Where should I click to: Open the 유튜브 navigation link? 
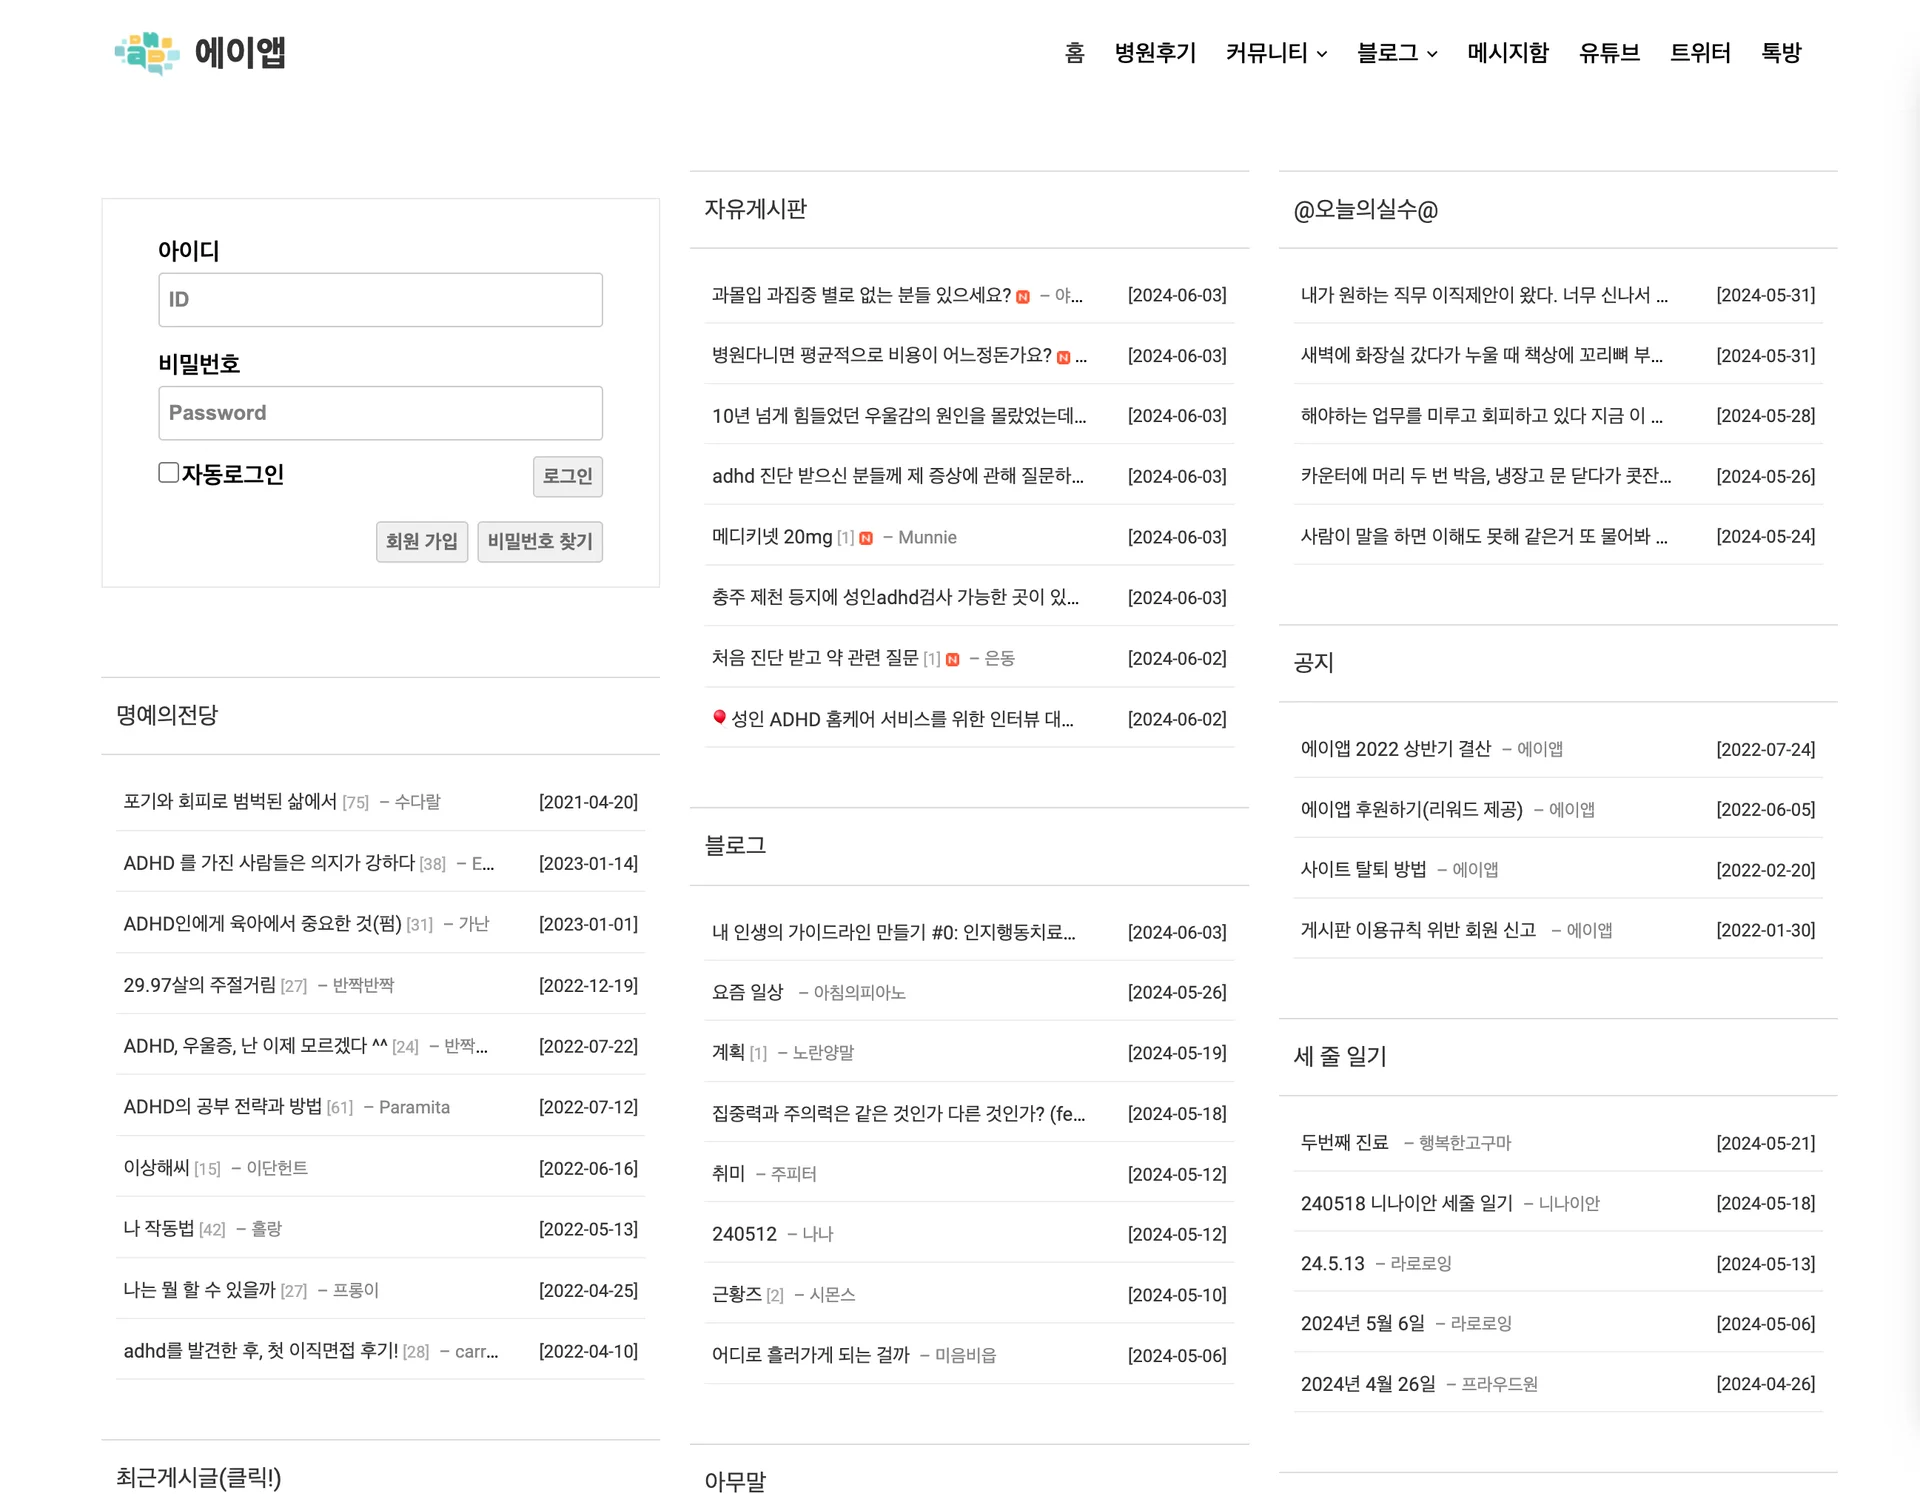(1609, 53)
